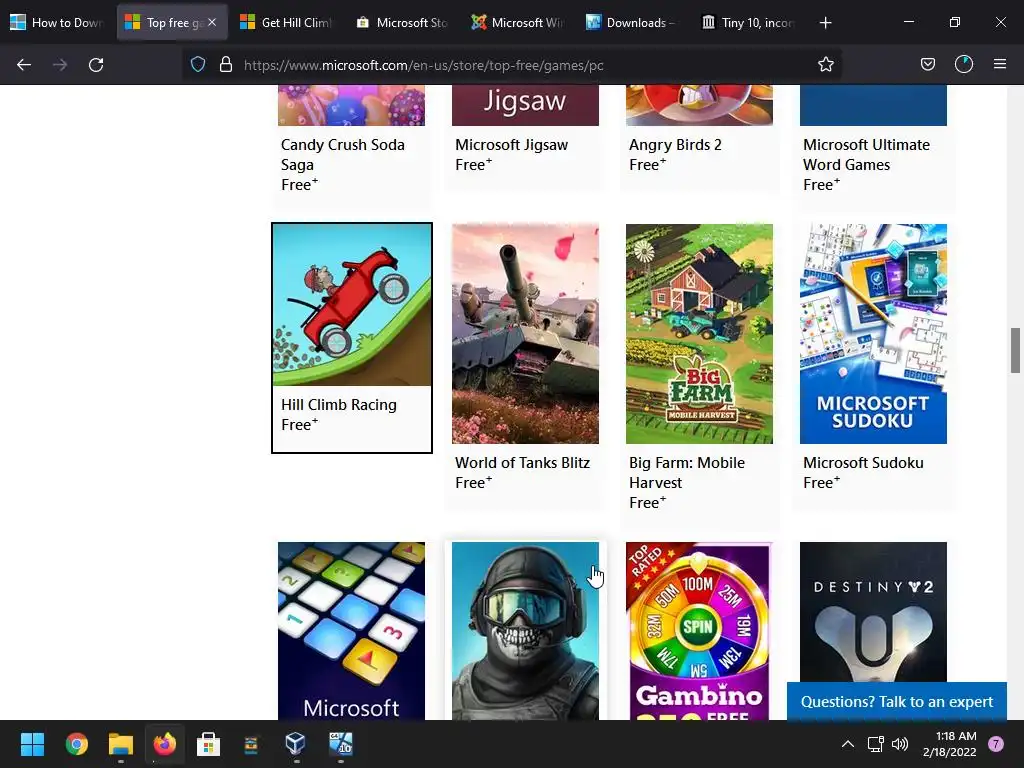Open the Save to Pocket button
The image size is (1024, 768).
point(928,65)
